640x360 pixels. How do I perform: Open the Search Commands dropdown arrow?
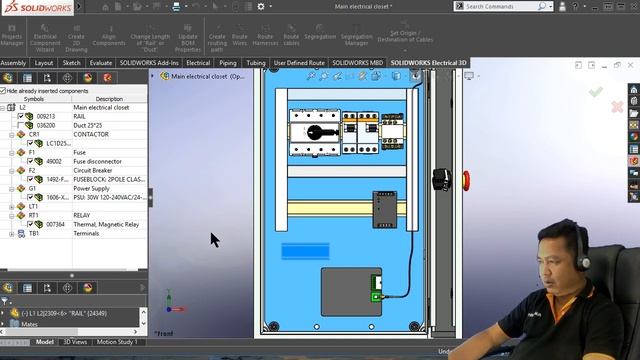tap(551, 7)
